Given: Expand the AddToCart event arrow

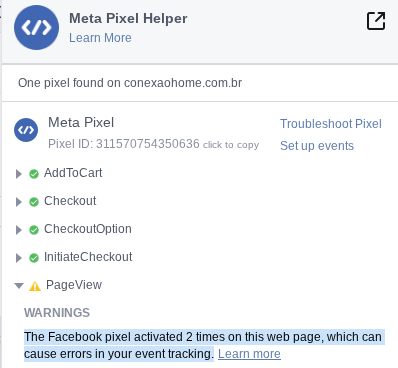Looking at the screenshot, I should pyautogui.click(x=19, y=174).
